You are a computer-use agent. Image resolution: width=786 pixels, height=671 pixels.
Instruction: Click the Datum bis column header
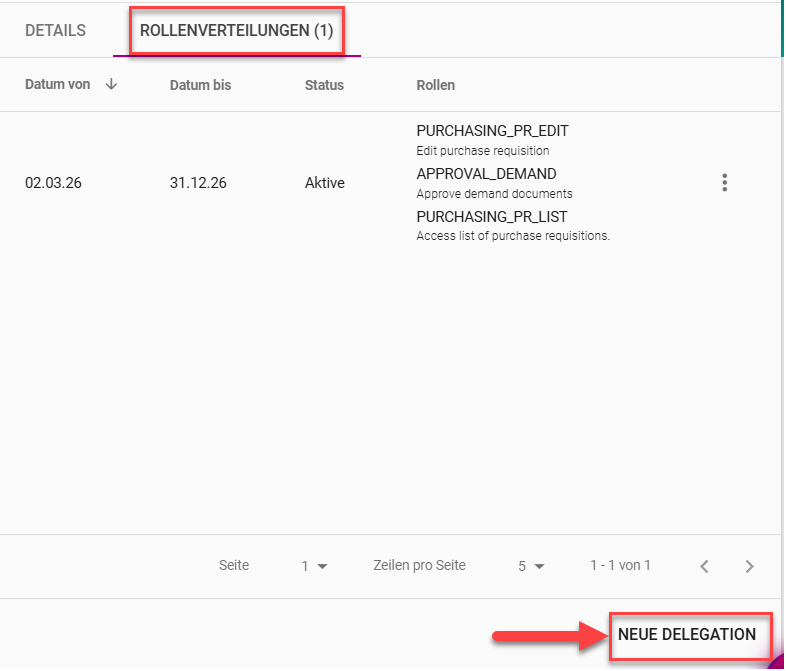pos(200,85)
